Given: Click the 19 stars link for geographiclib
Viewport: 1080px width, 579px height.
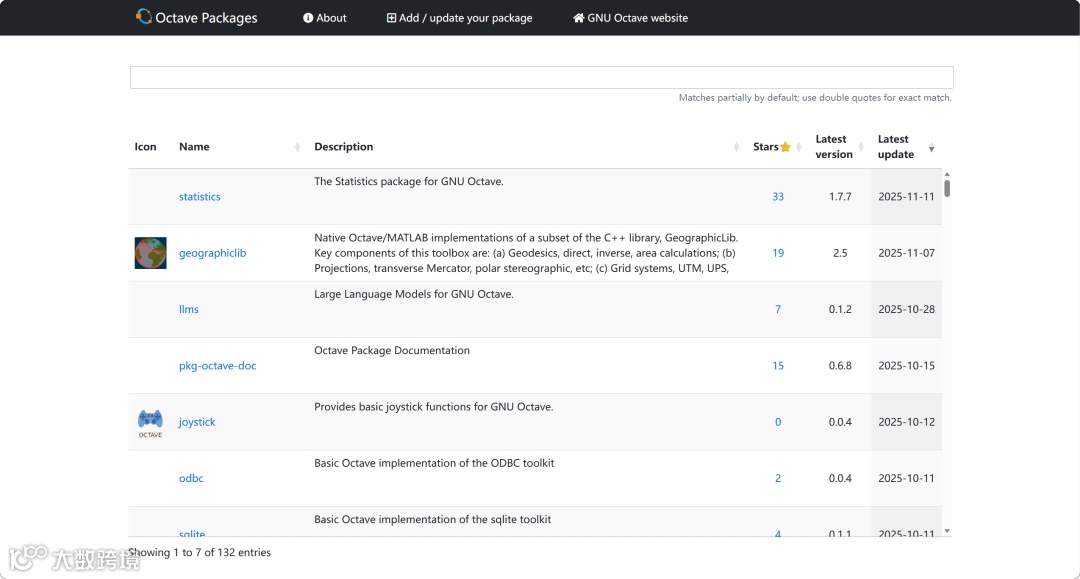Looking at the screenshot, I should 778,253.
